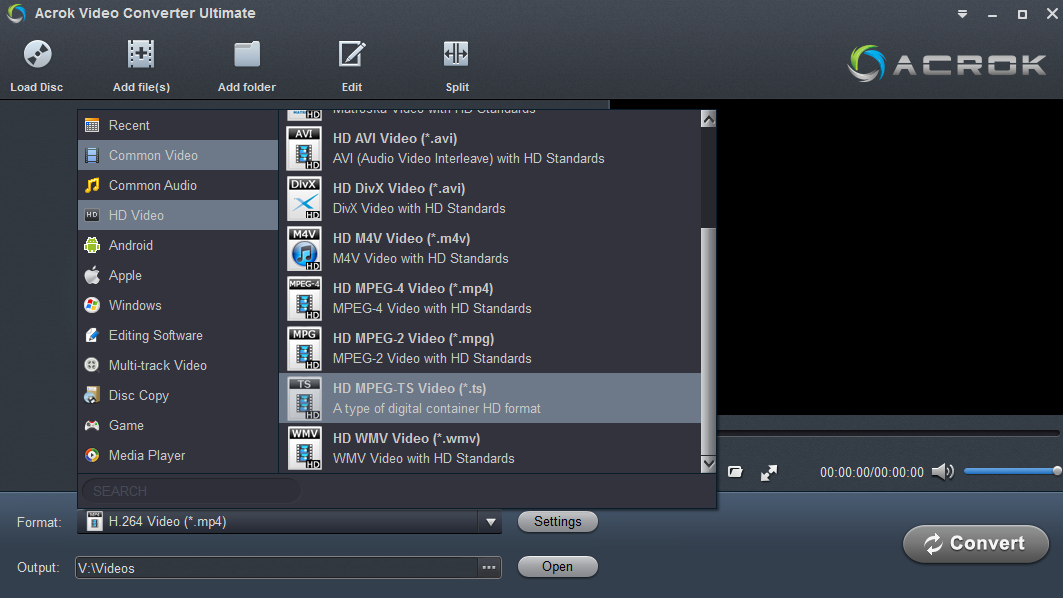Click the snapshot folder icon under preview

pos(736,472)
